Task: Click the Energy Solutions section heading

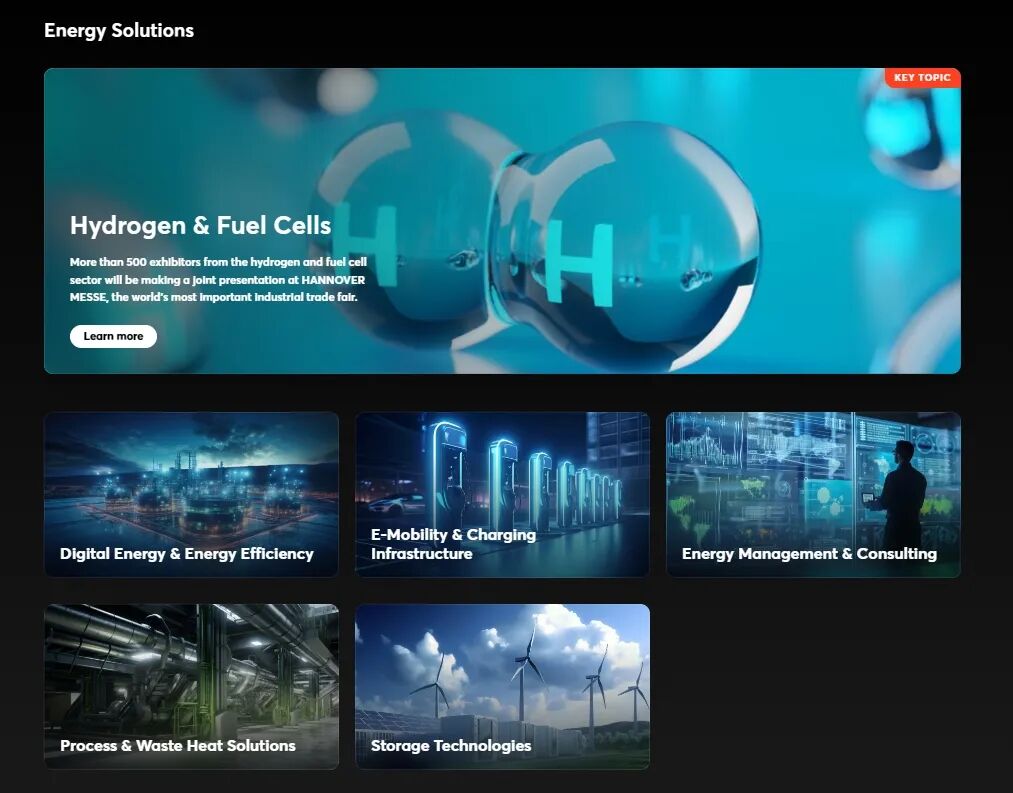Action: point(119,31)
